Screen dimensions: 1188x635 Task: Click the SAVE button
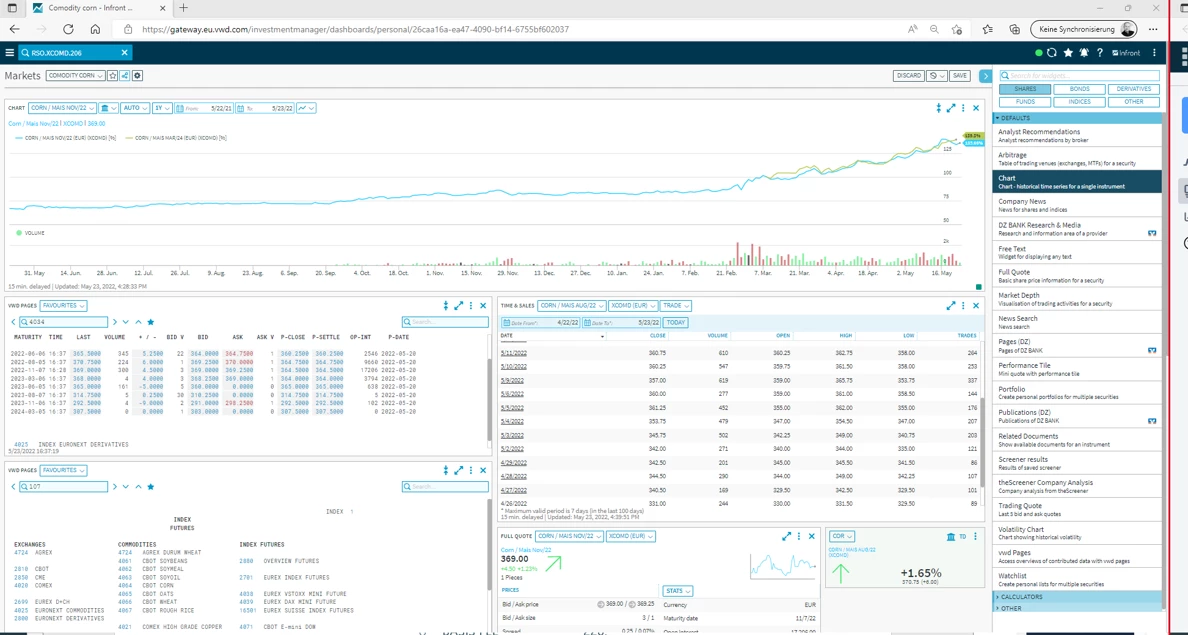[960, 76]
